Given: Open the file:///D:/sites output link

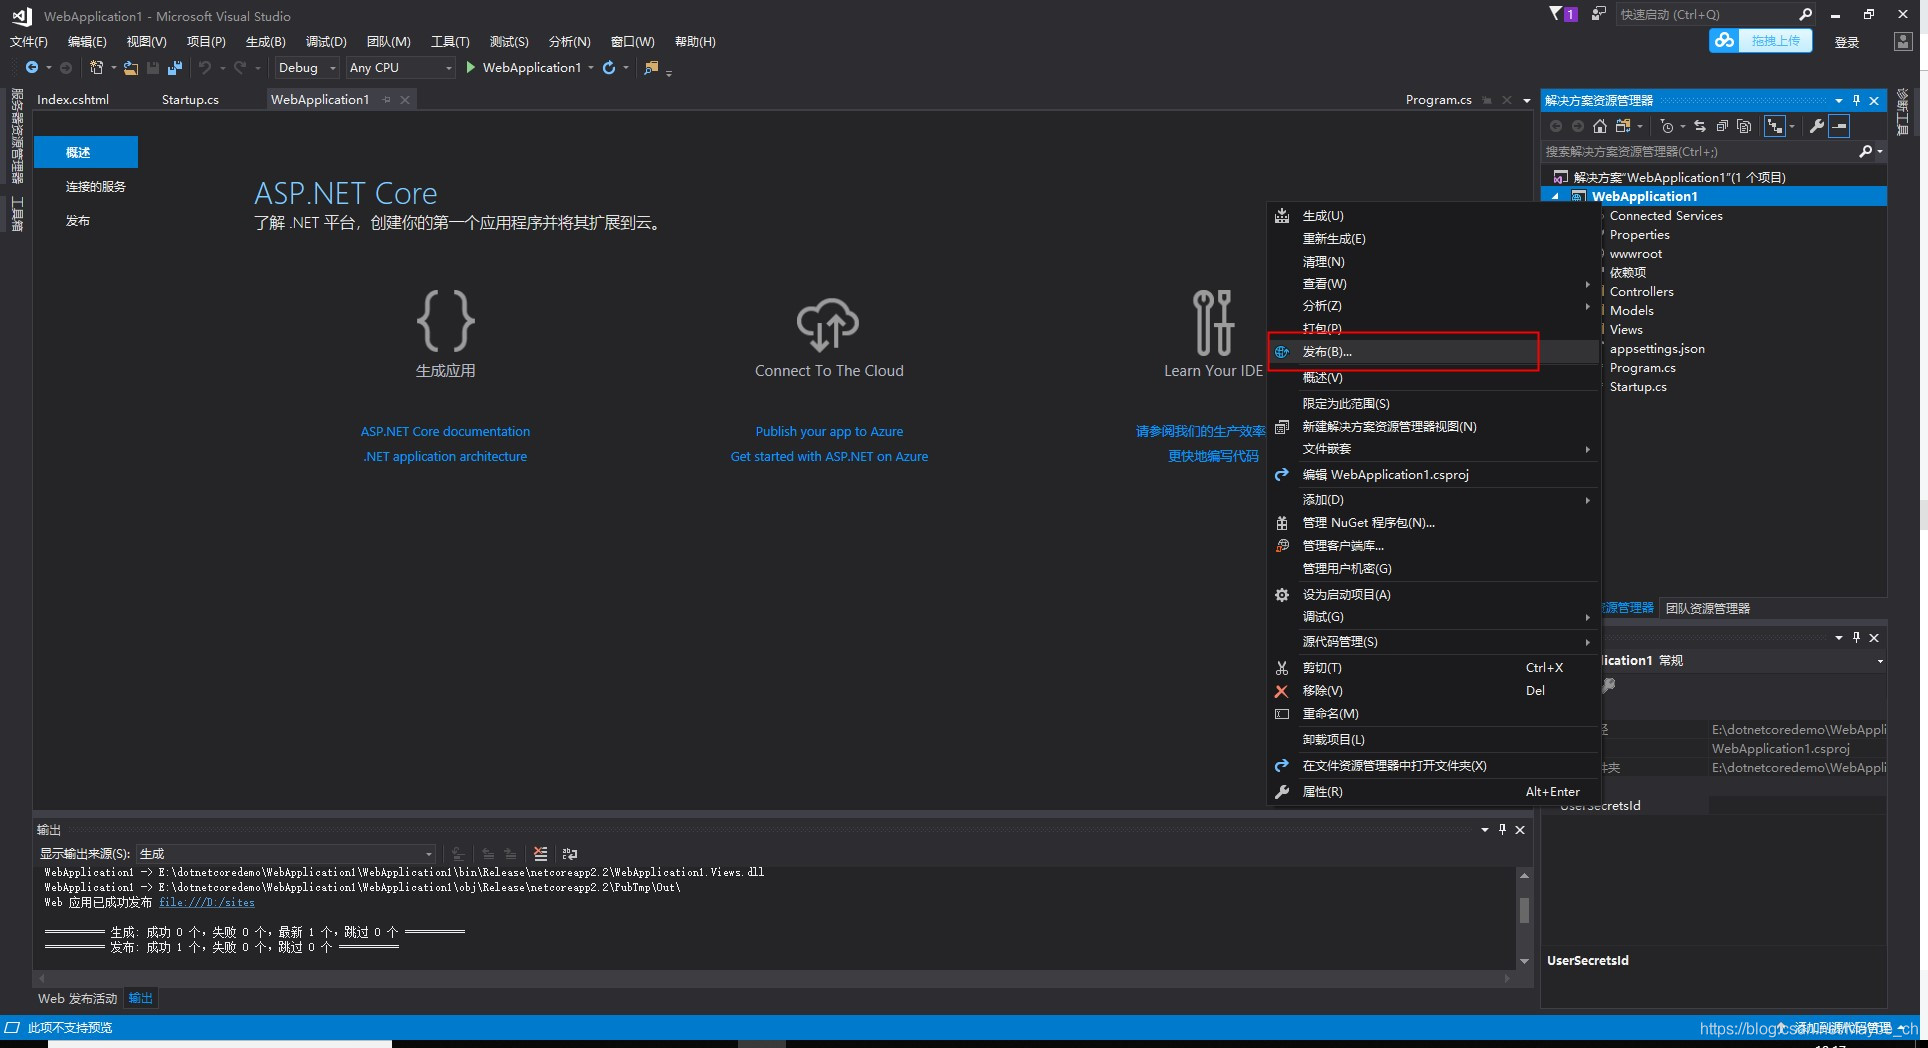Looking at the screenshot, I should [207, 903].
